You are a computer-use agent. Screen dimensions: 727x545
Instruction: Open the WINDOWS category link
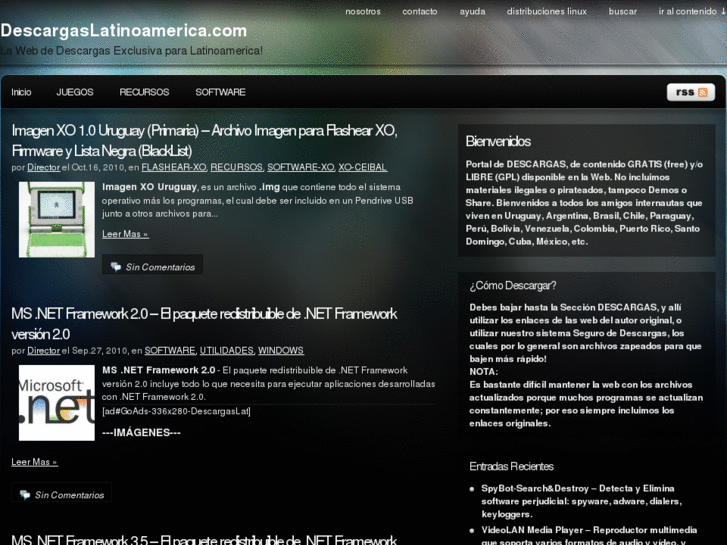coord(281,351)
